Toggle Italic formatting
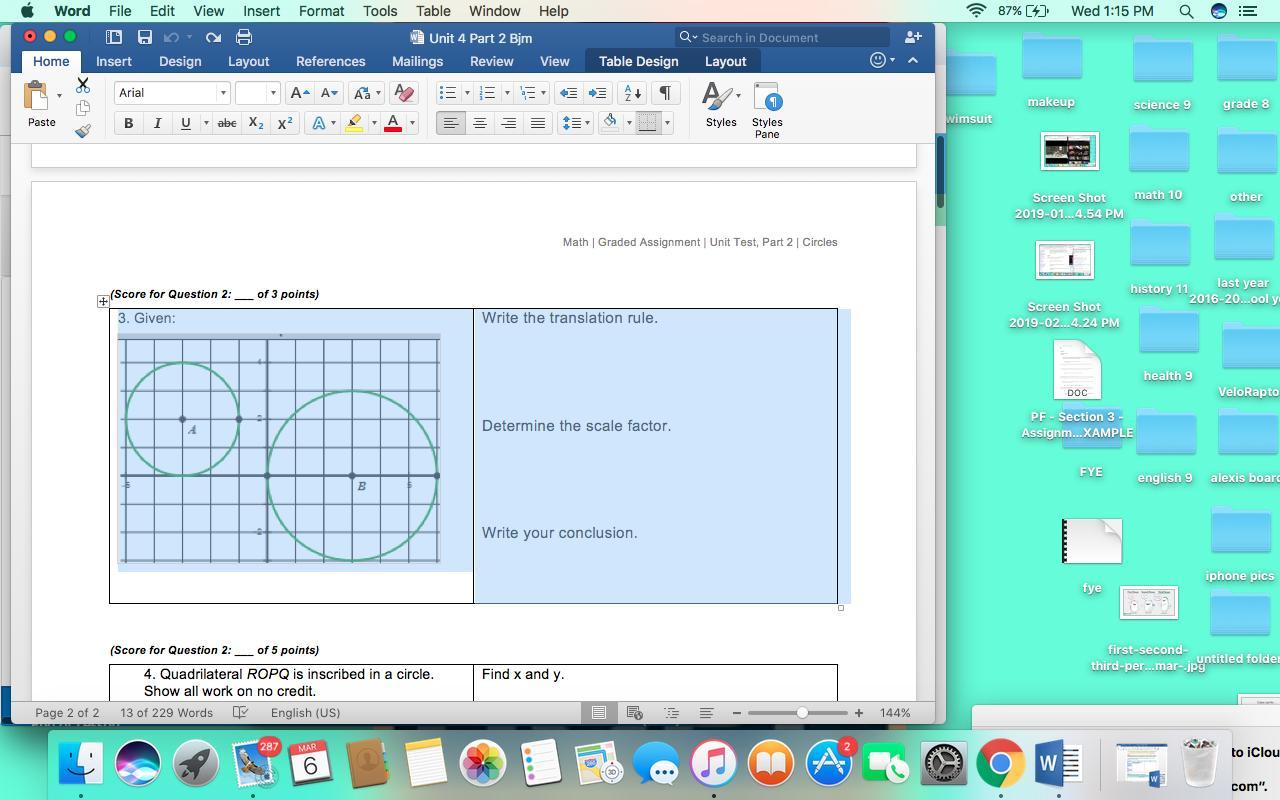Screen dimensions: 1280x800 pos(157,123)
